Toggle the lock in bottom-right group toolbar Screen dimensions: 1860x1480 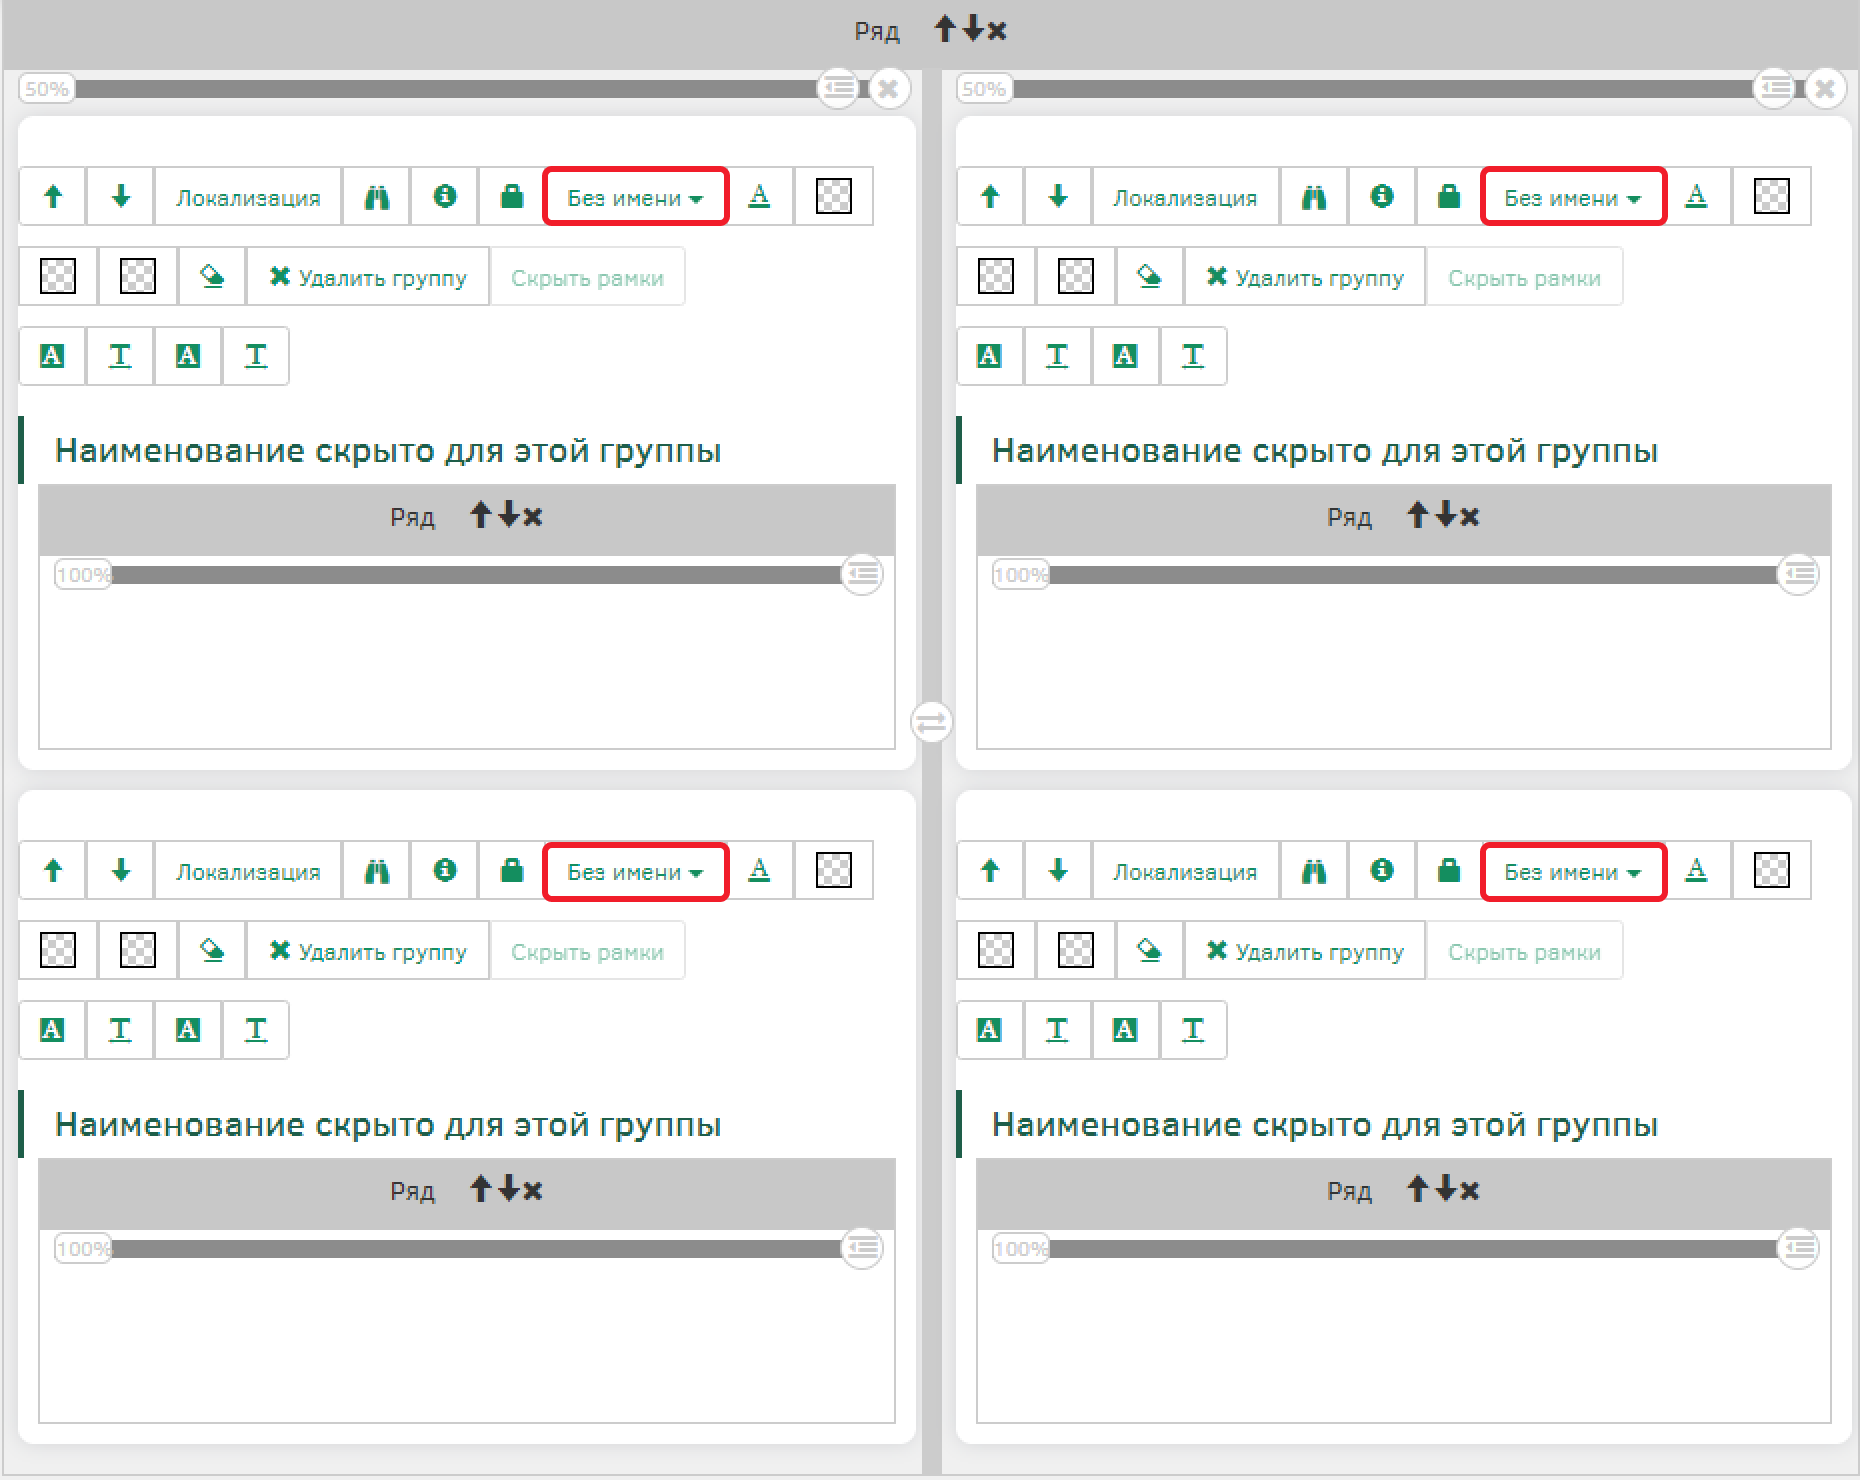tap(1449, 870)
